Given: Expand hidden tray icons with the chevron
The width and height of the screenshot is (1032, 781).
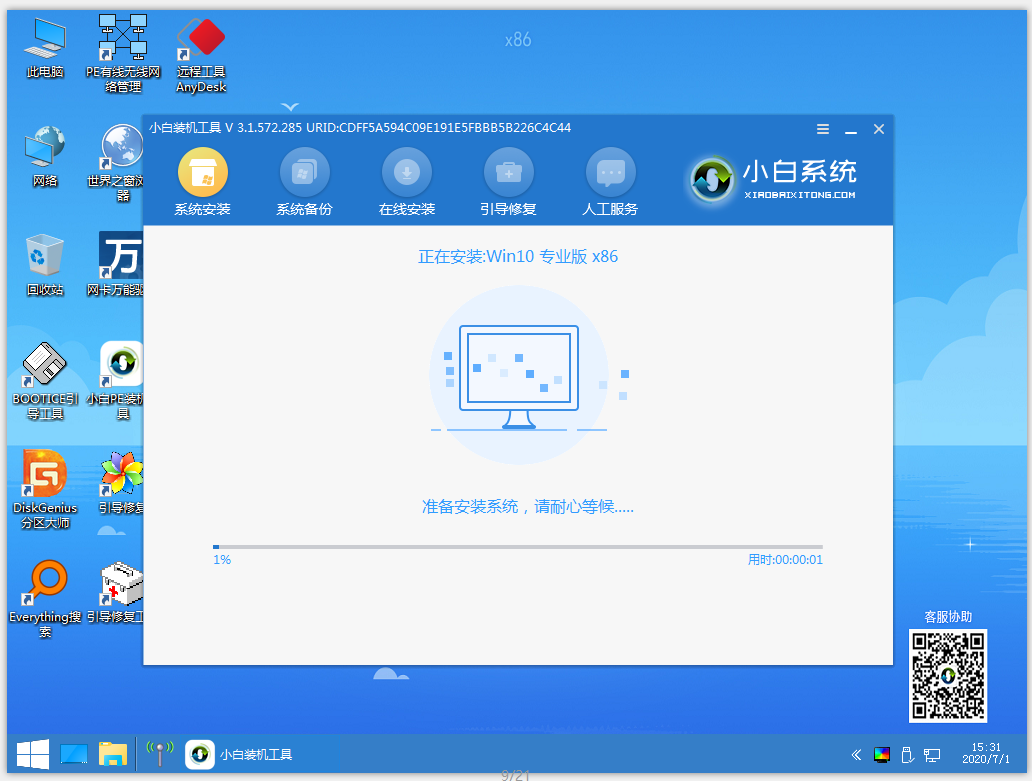Looking at the screenshot, I should [855, 754].
